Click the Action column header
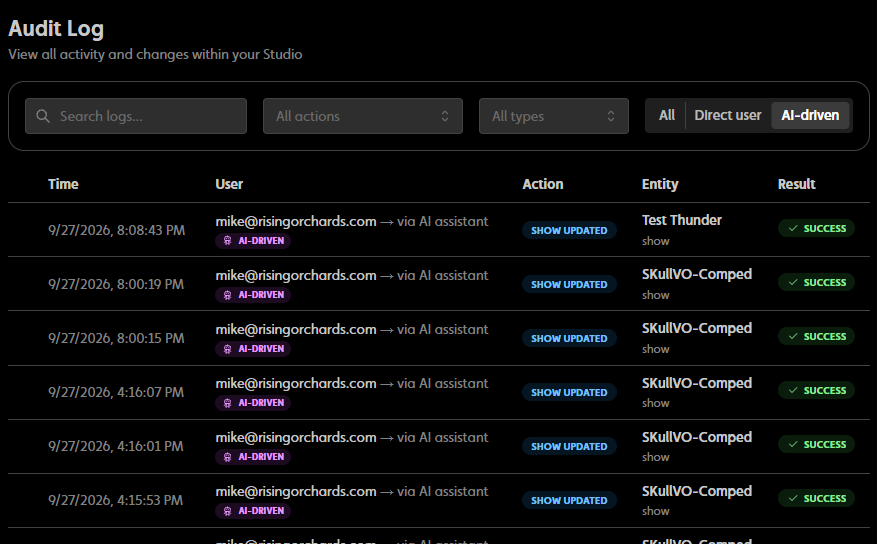This screenshot has width=877, height=544. [543, 184]
